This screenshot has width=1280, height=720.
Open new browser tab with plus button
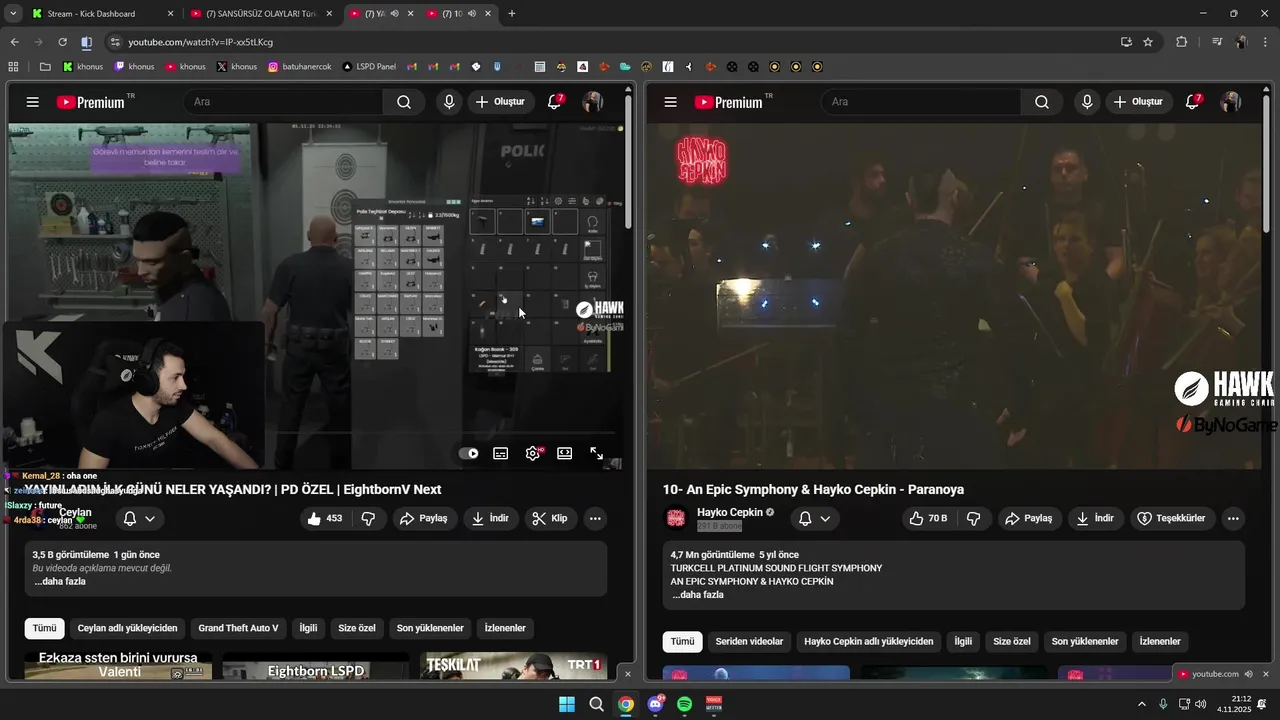[x=512, y=14]
